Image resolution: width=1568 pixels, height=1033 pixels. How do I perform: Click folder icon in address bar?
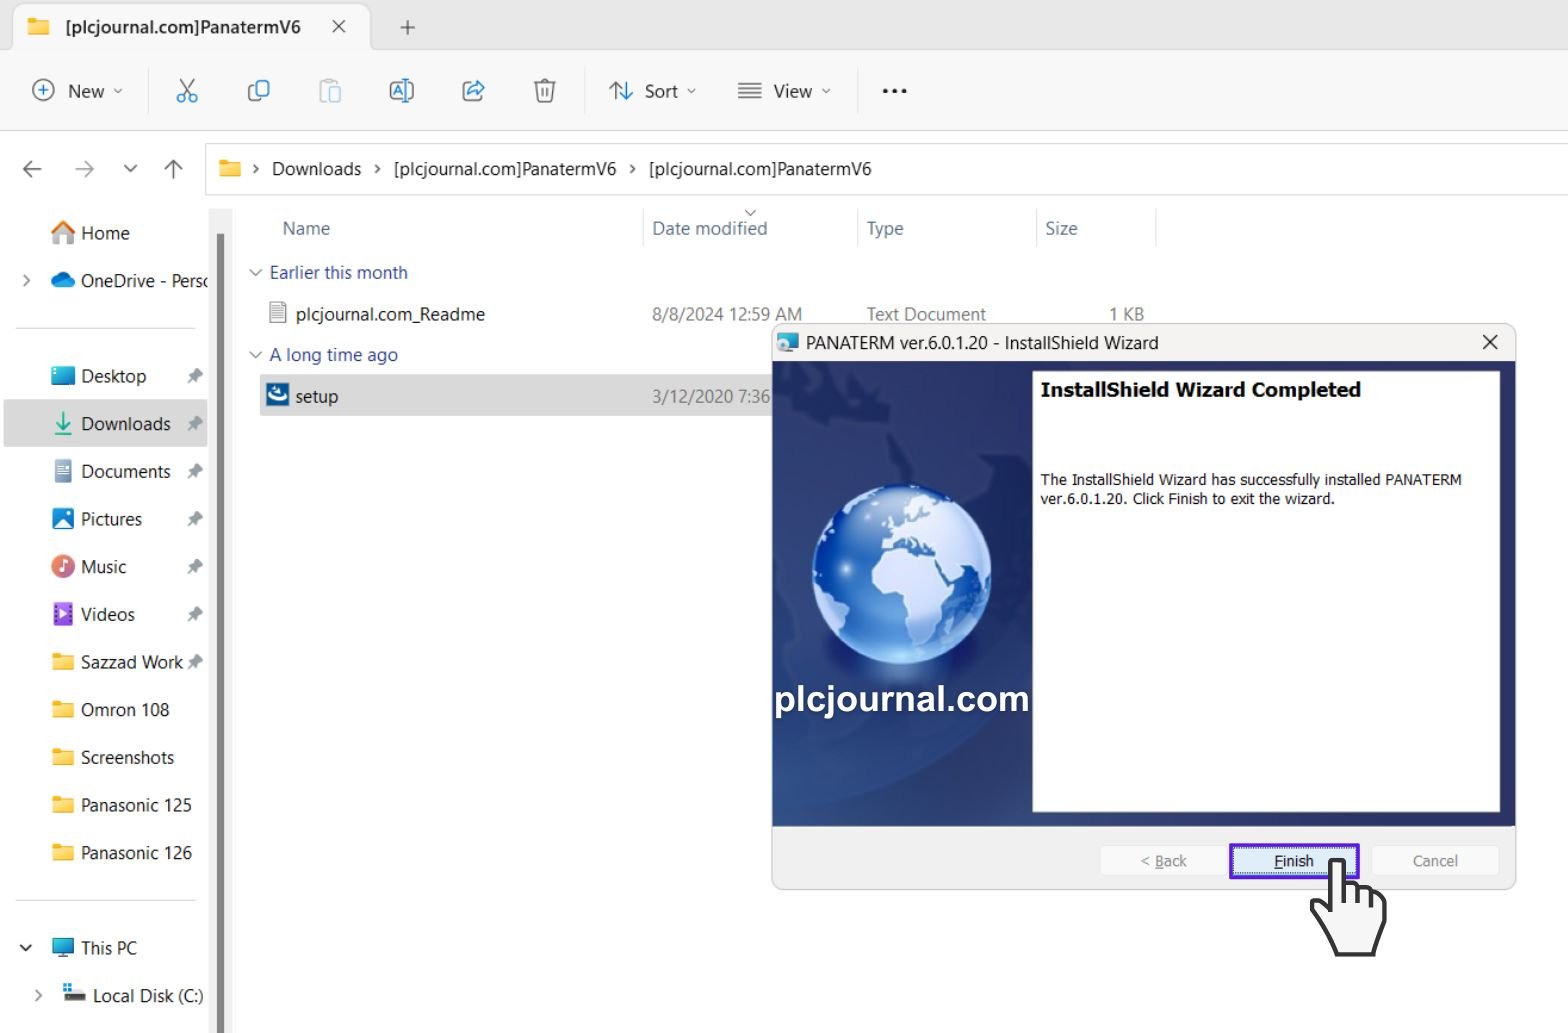(230, 168)
